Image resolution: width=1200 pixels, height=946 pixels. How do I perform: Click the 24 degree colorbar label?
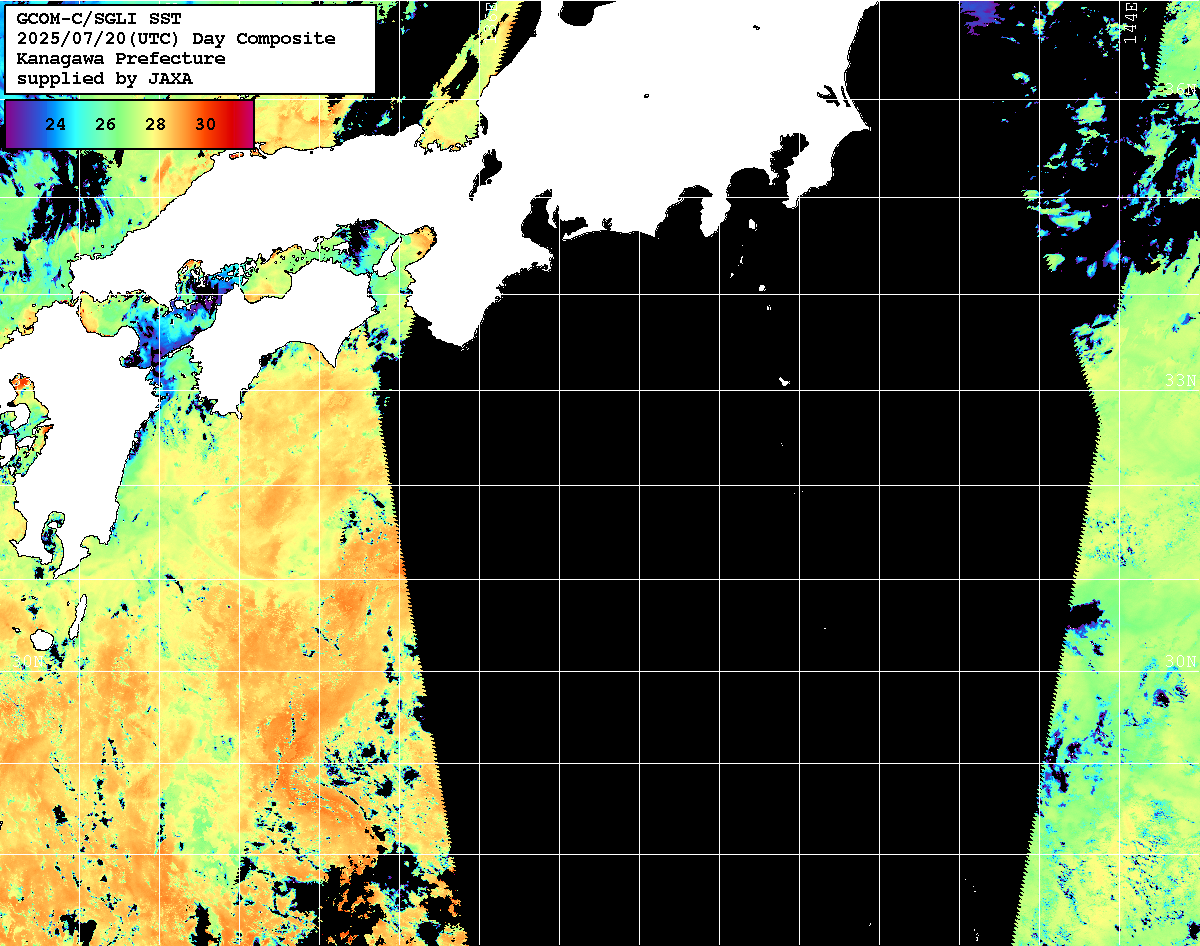point(56,125)
